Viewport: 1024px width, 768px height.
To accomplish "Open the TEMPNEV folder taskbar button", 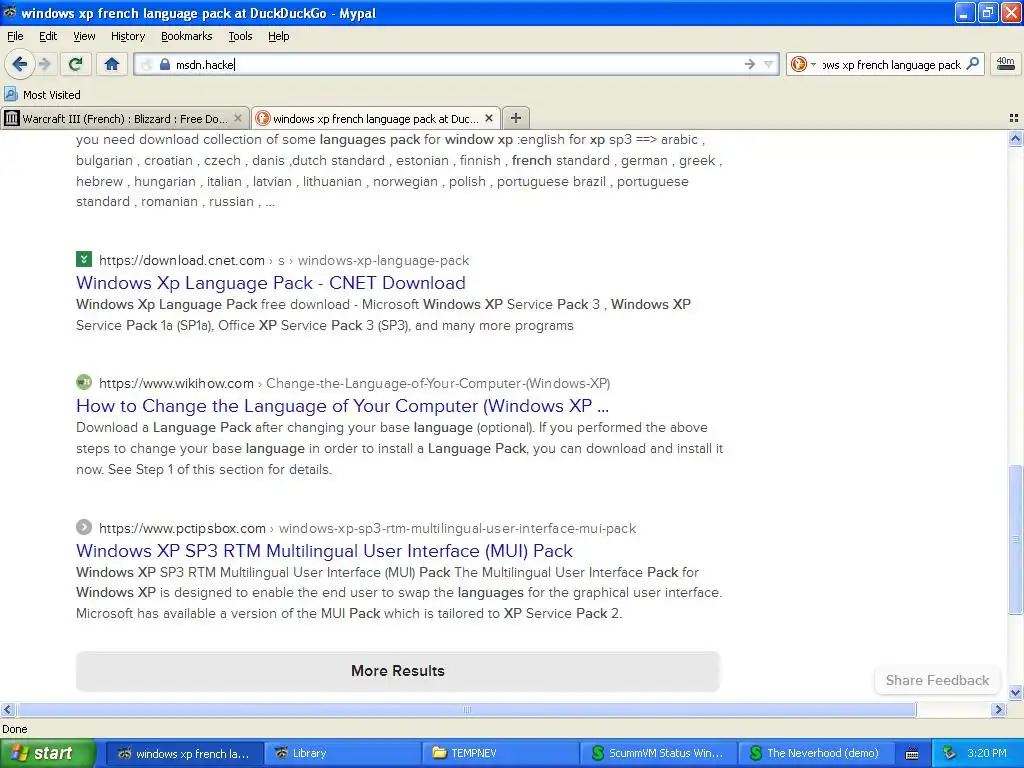I will click(x=500, y=753).
